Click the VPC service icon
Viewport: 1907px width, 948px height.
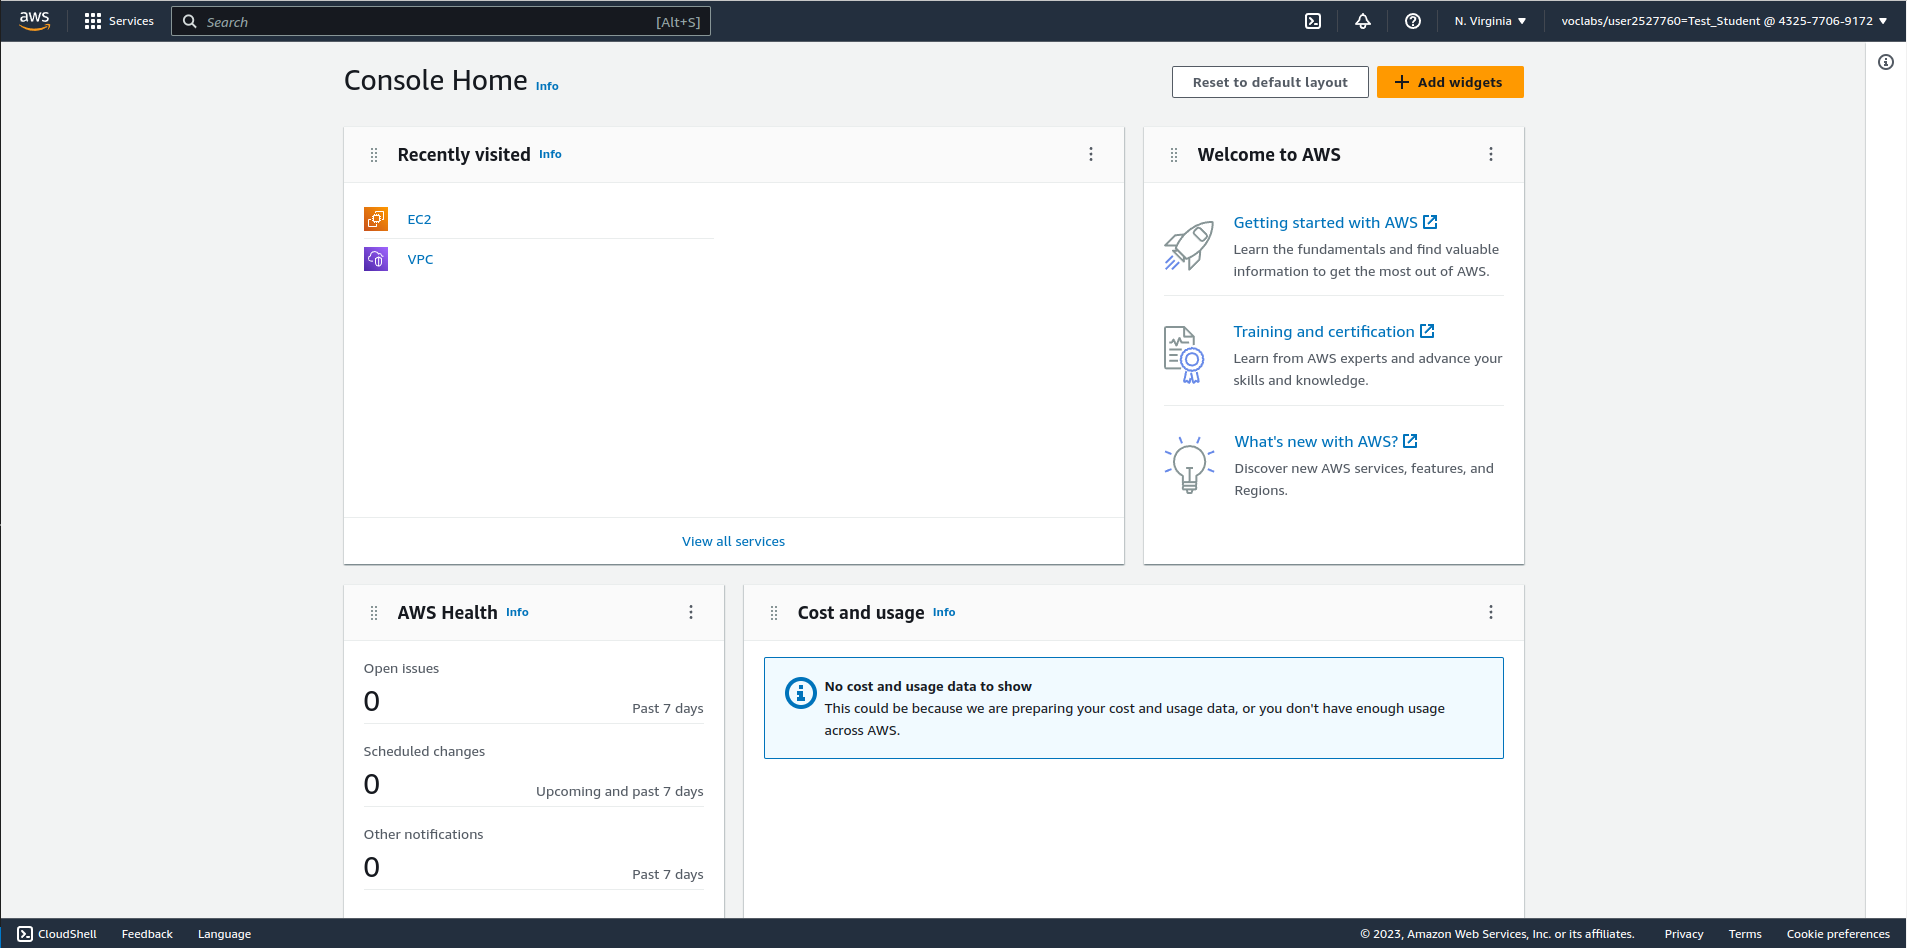coord(376,259)
